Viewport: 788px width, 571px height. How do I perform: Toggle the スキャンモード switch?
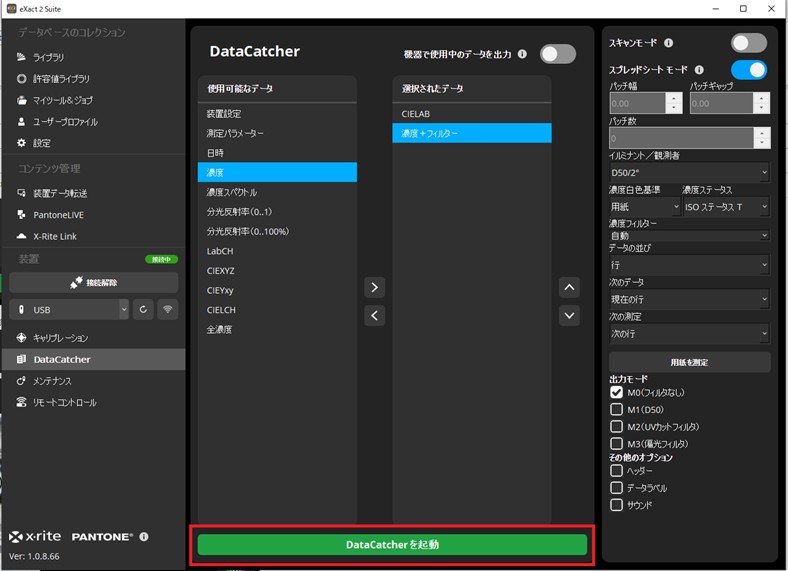(x=749, y=43)
